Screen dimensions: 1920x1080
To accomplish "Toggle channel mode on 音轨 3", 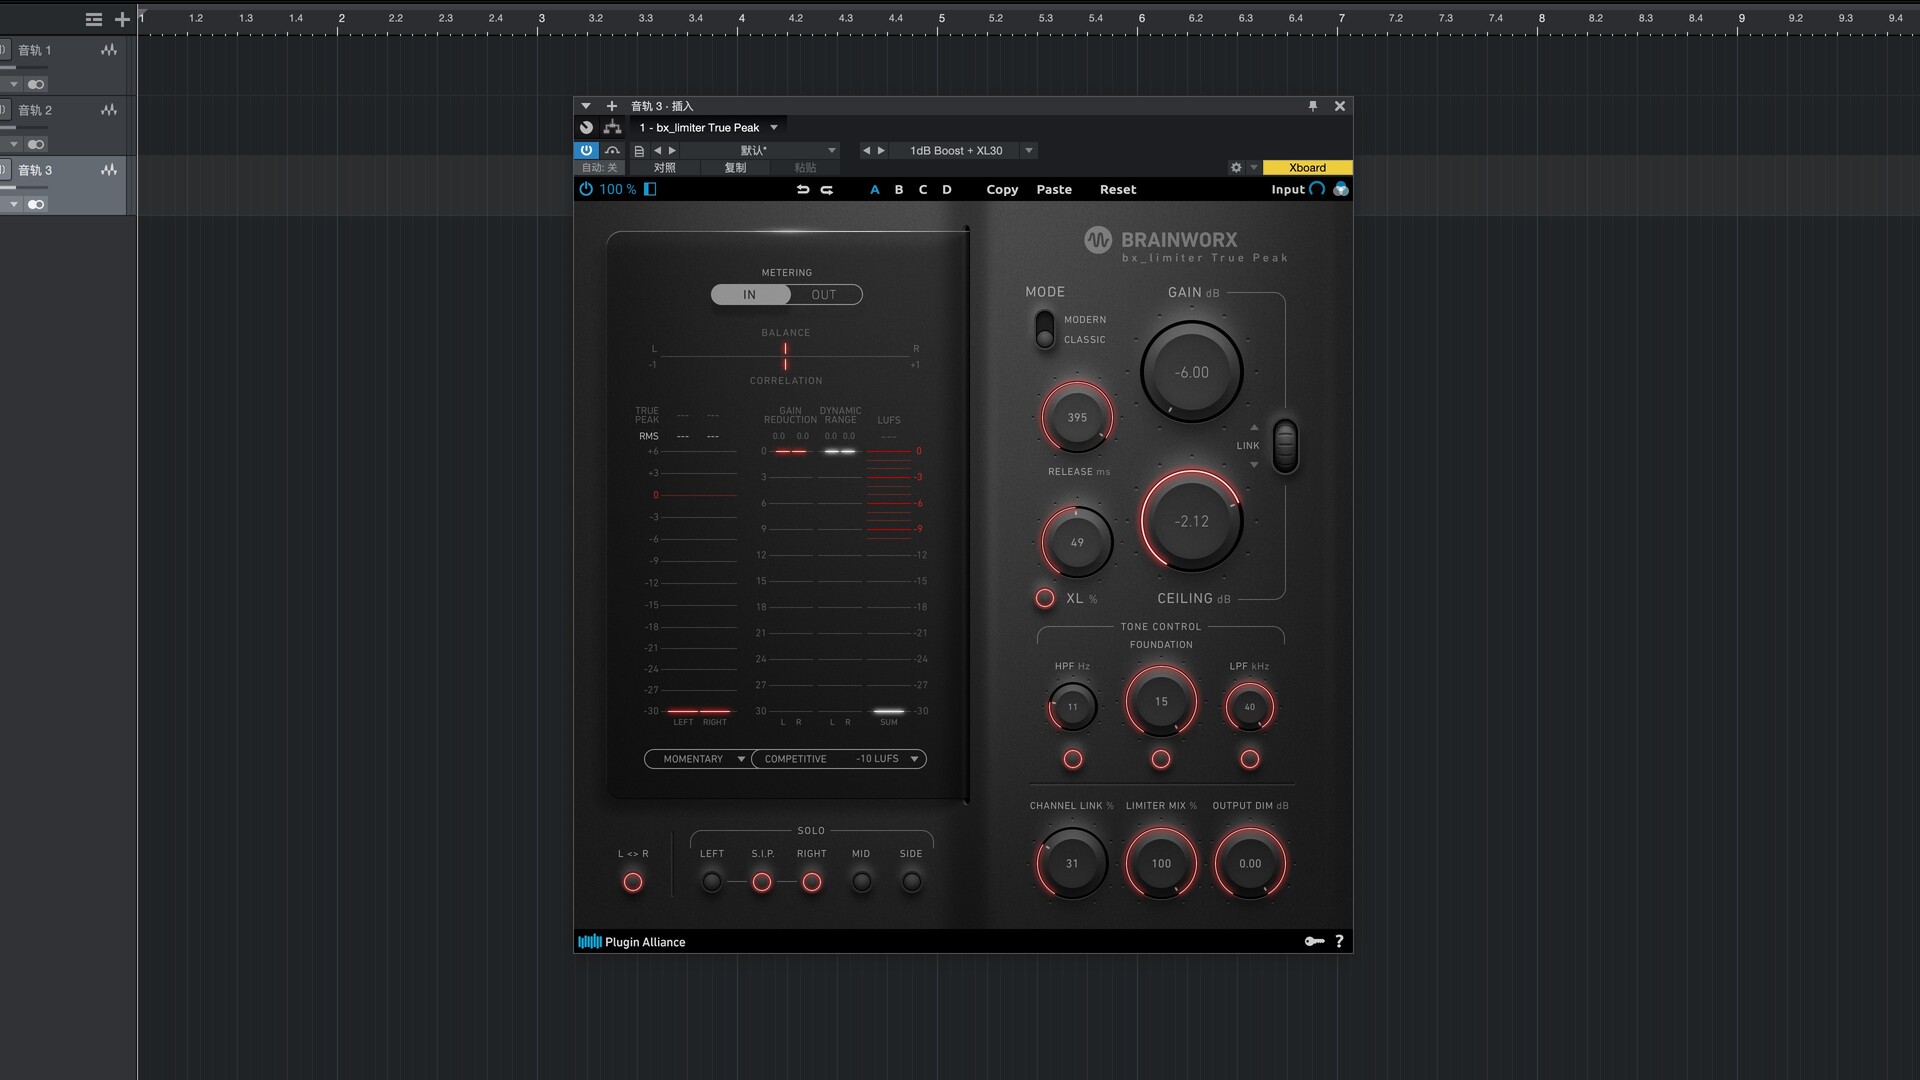I will tap(36, 205).
